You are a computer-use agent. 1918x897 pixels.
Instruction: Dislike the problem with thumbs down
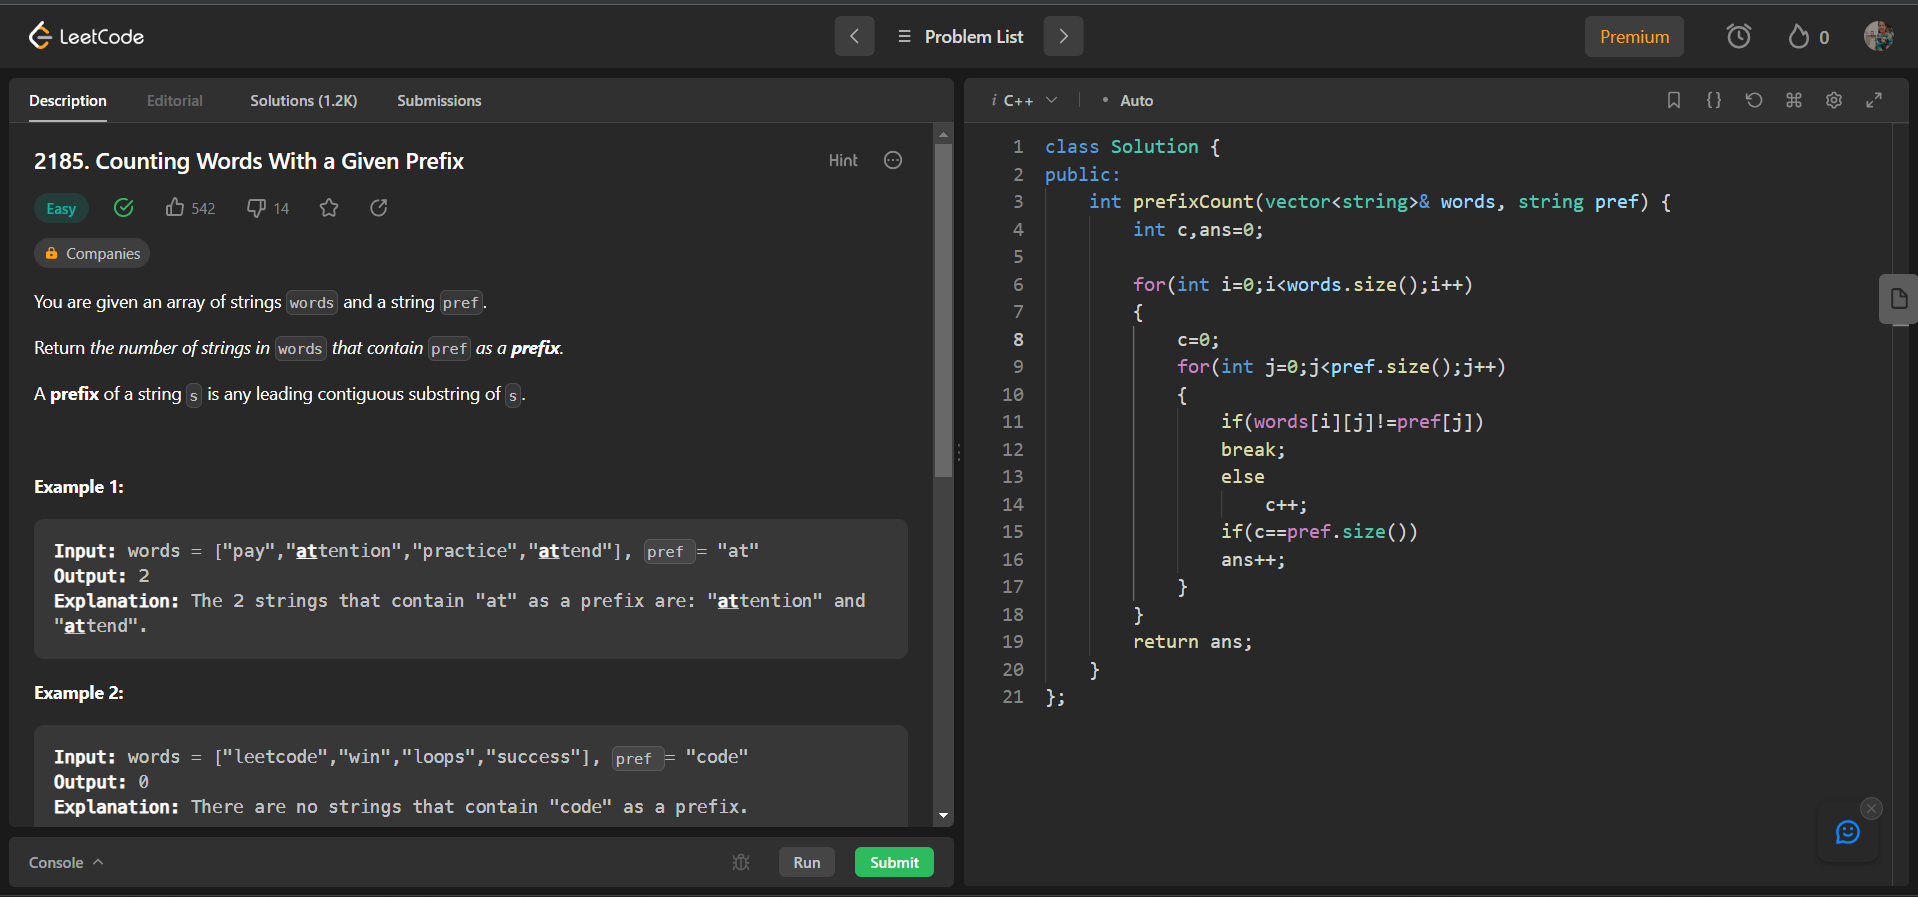tap(256, 207)
